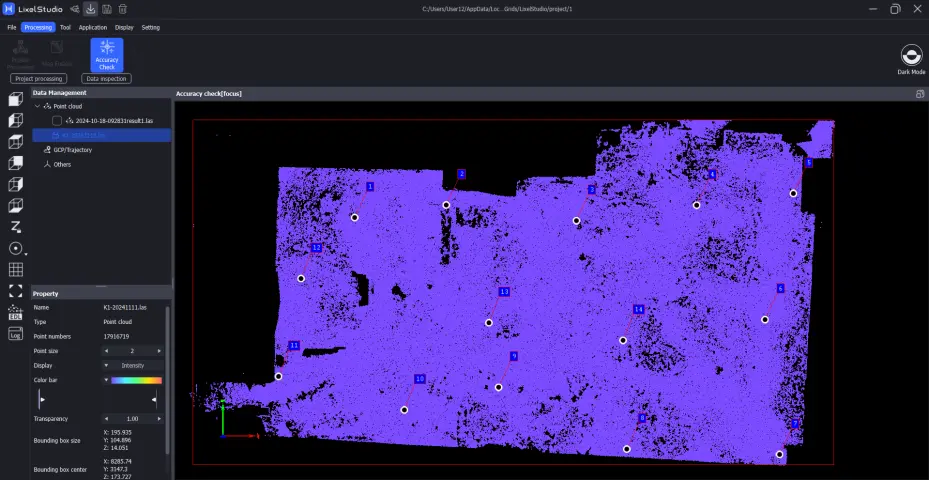The image size is (929, 480).
Task: Toggle the Dark Mode switch
Action: (911, 55)
